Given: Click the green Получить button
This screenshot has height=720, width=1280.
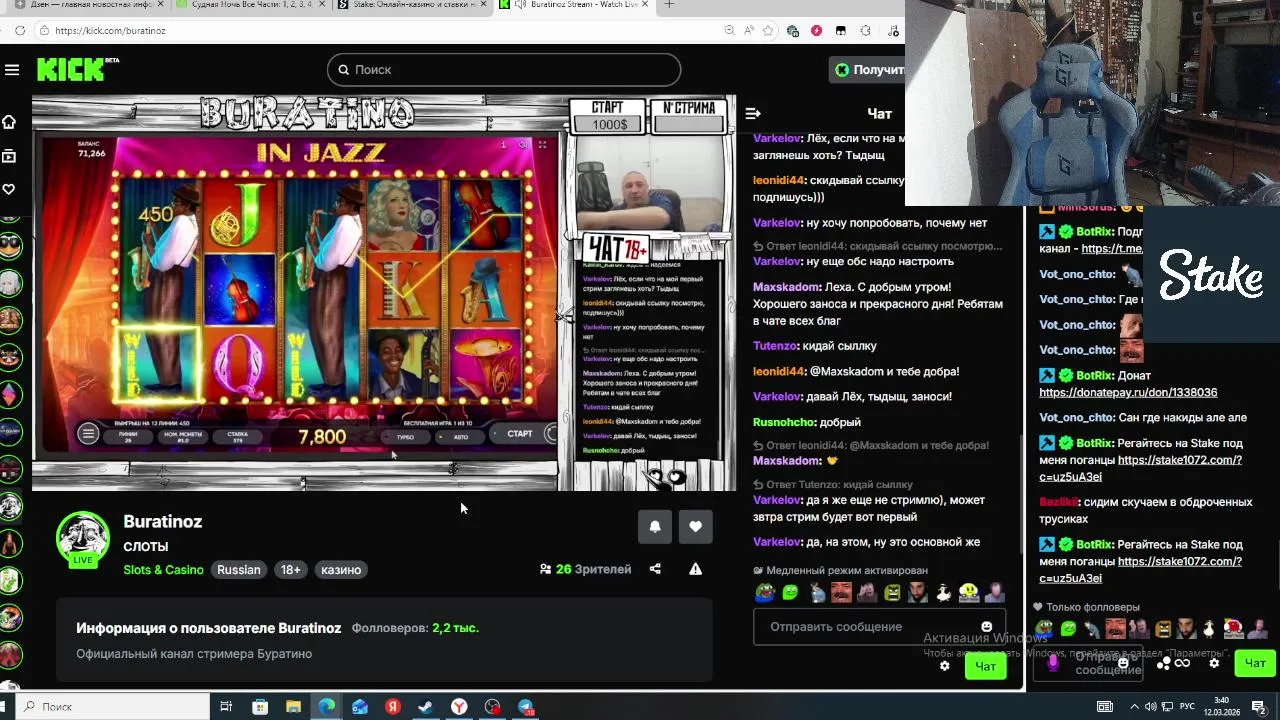Looking at the screenshot, I should [x=868, y=70].
